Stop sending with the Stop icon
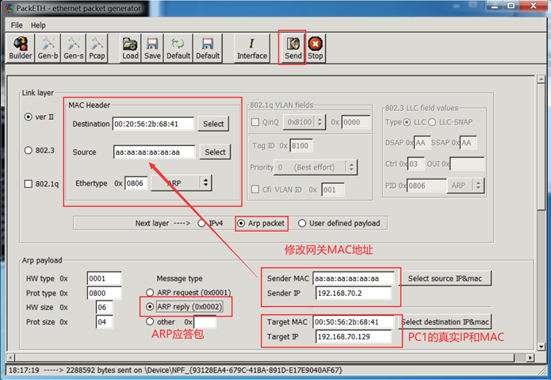Image resolution: width=551 pixels, height=380 pixels. click(x=315, y=48)
